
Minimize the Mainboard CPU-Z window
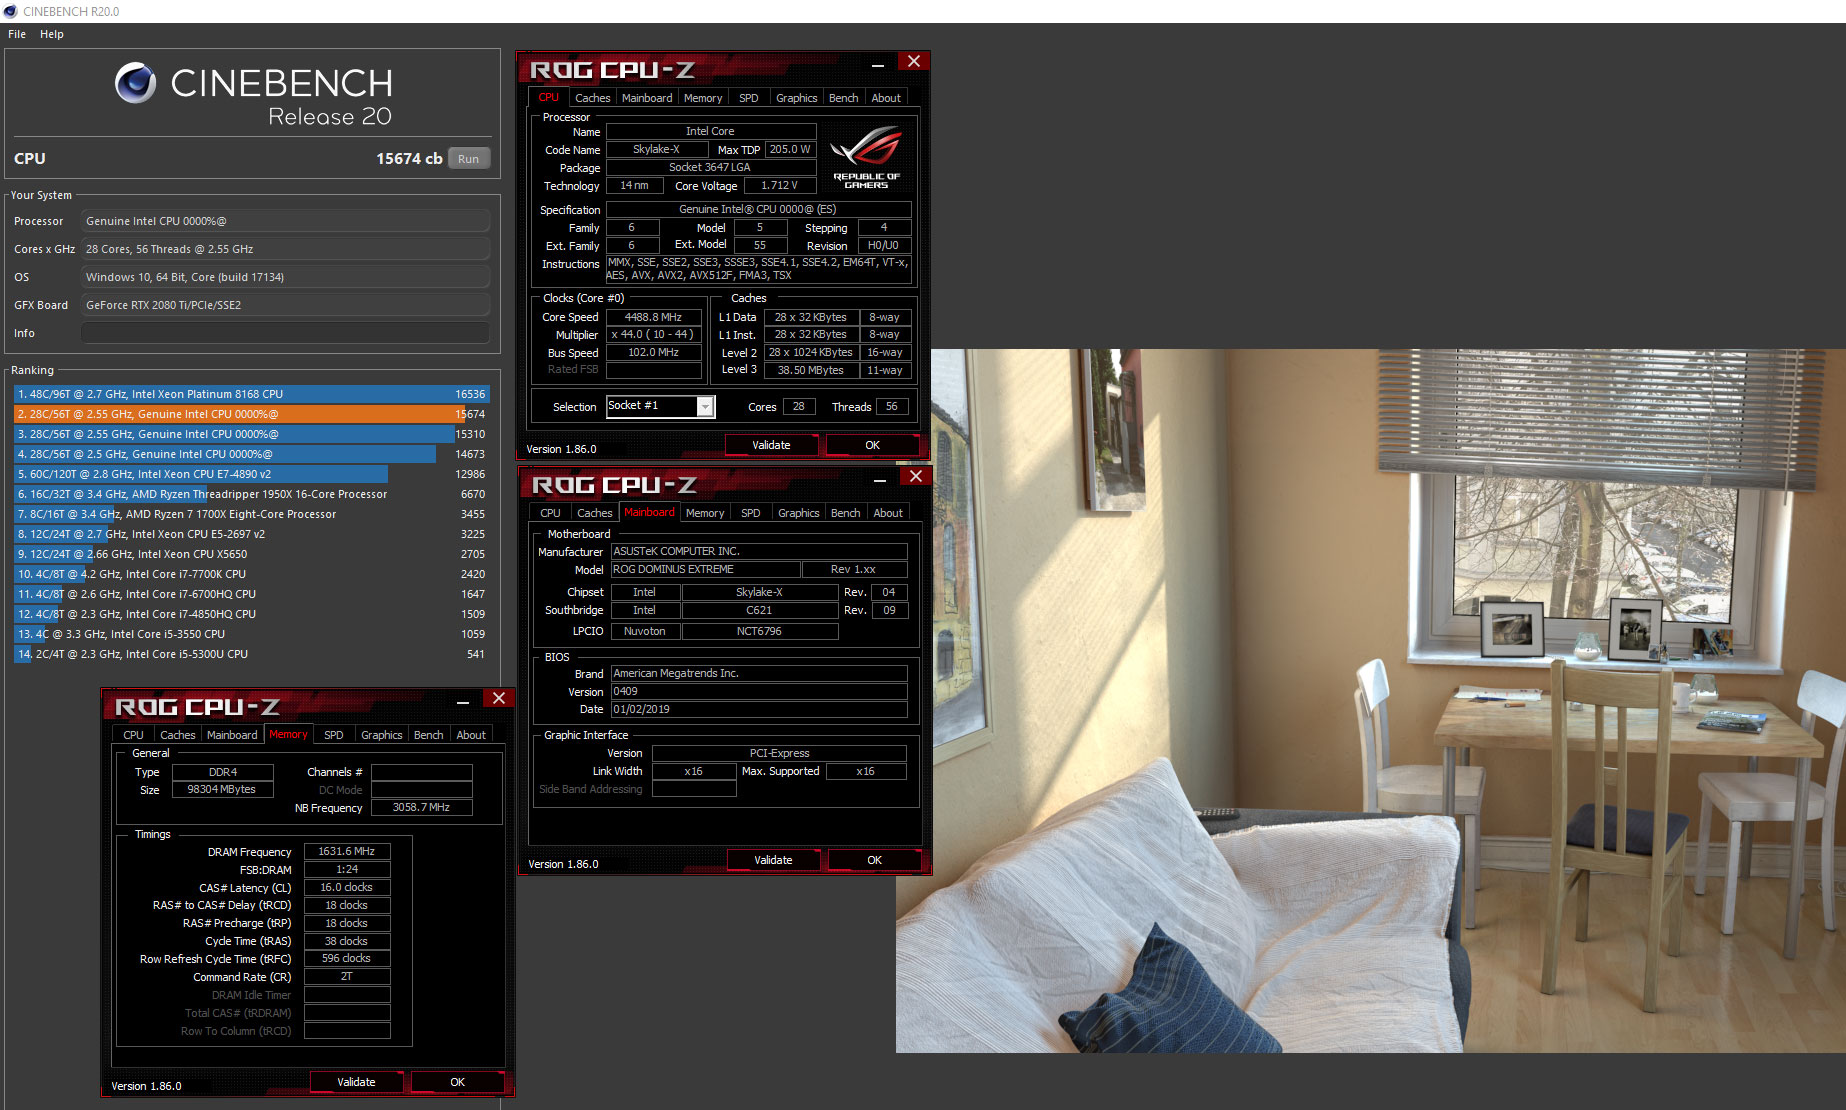point(880,479)
